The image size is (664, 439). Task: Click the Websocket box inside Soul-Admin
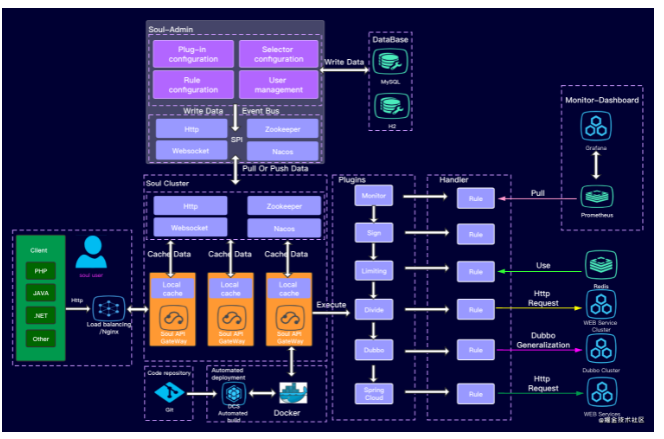pyautogui.click(x=191, y=151)
